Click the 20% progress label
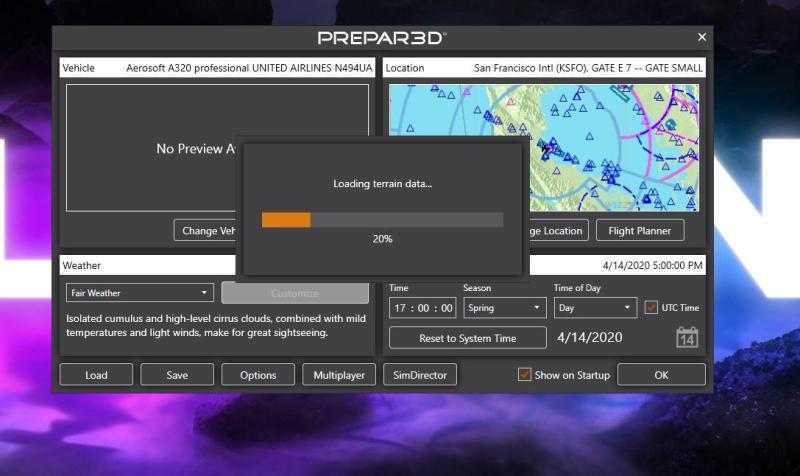 pos(383,239)
